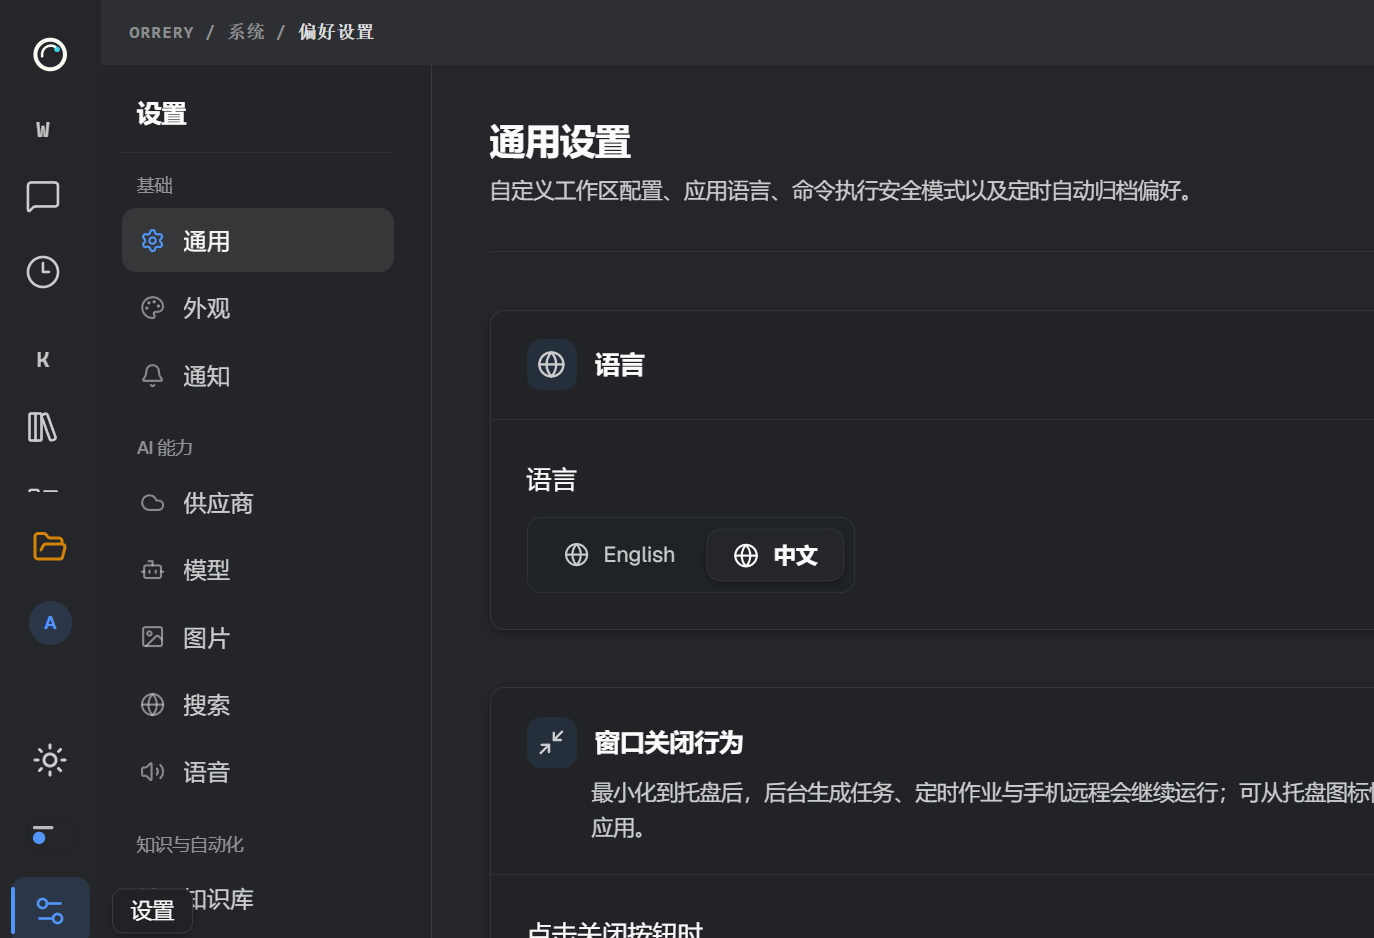The image size is (1374, 938).
Task: Click ORRERY in the breadcrumb
Action: (161, 33)
